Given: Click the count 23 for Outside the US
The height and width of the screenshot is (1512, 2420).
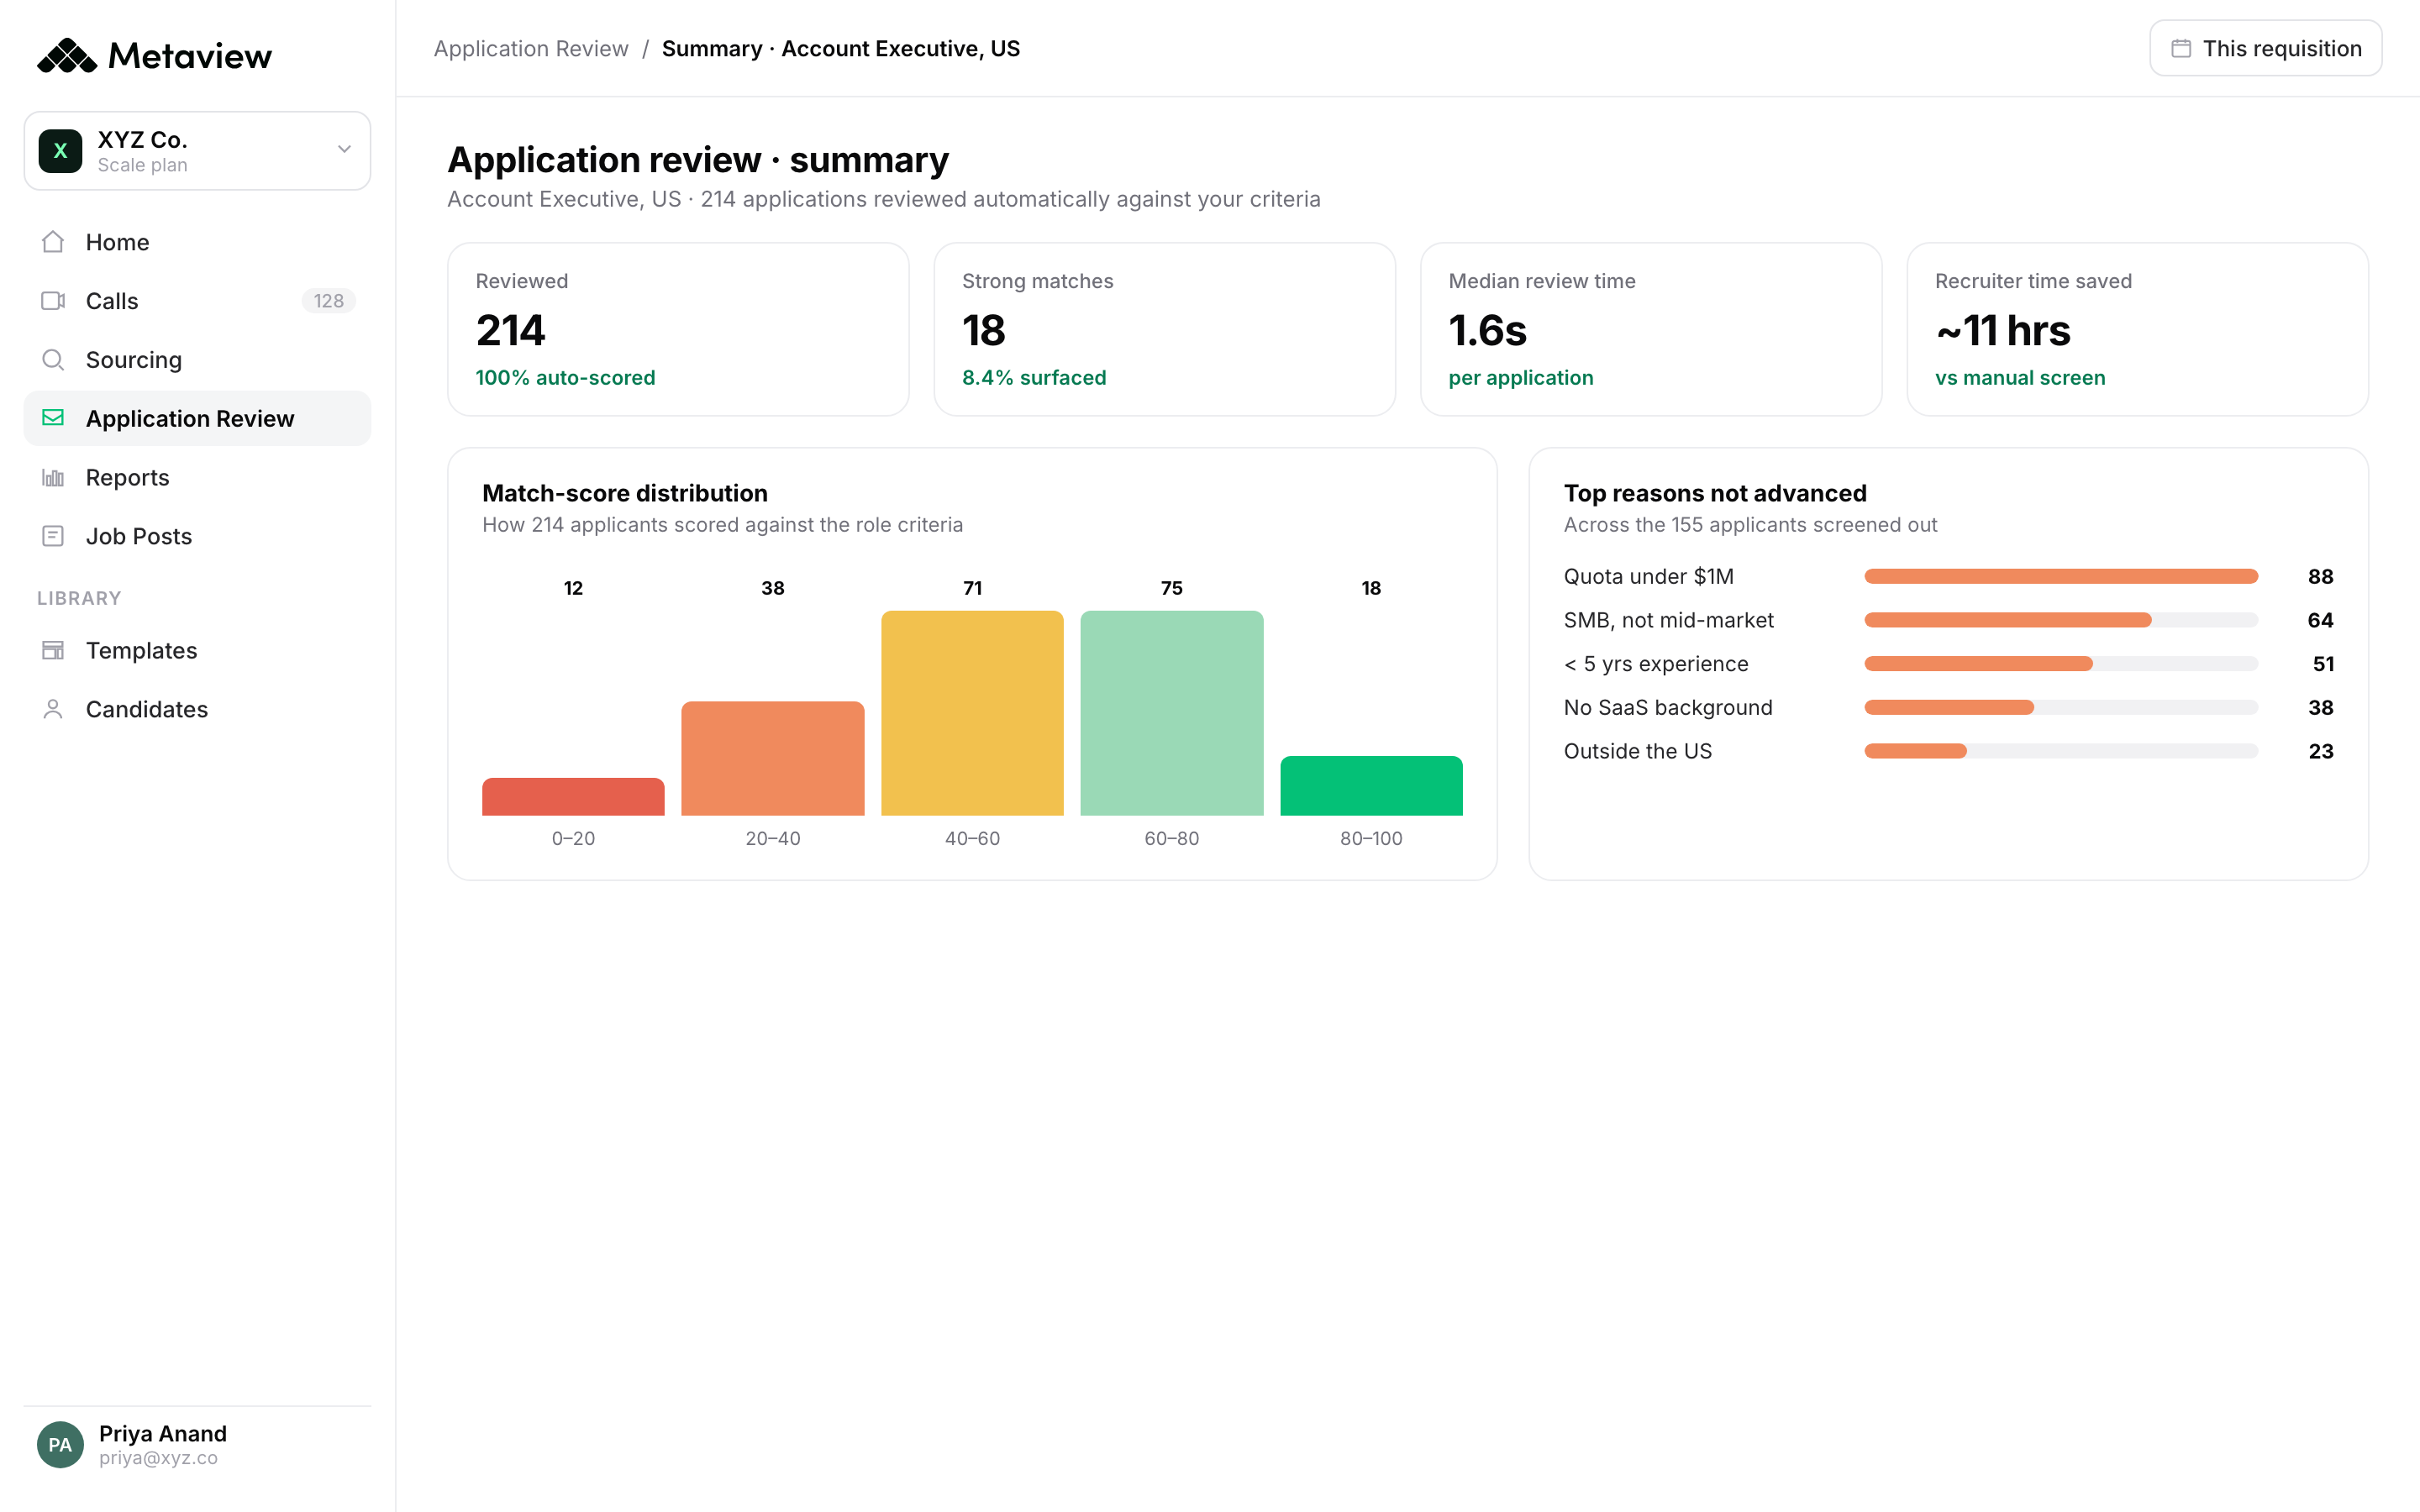Looking at the screenshot, I should 2320,750.
